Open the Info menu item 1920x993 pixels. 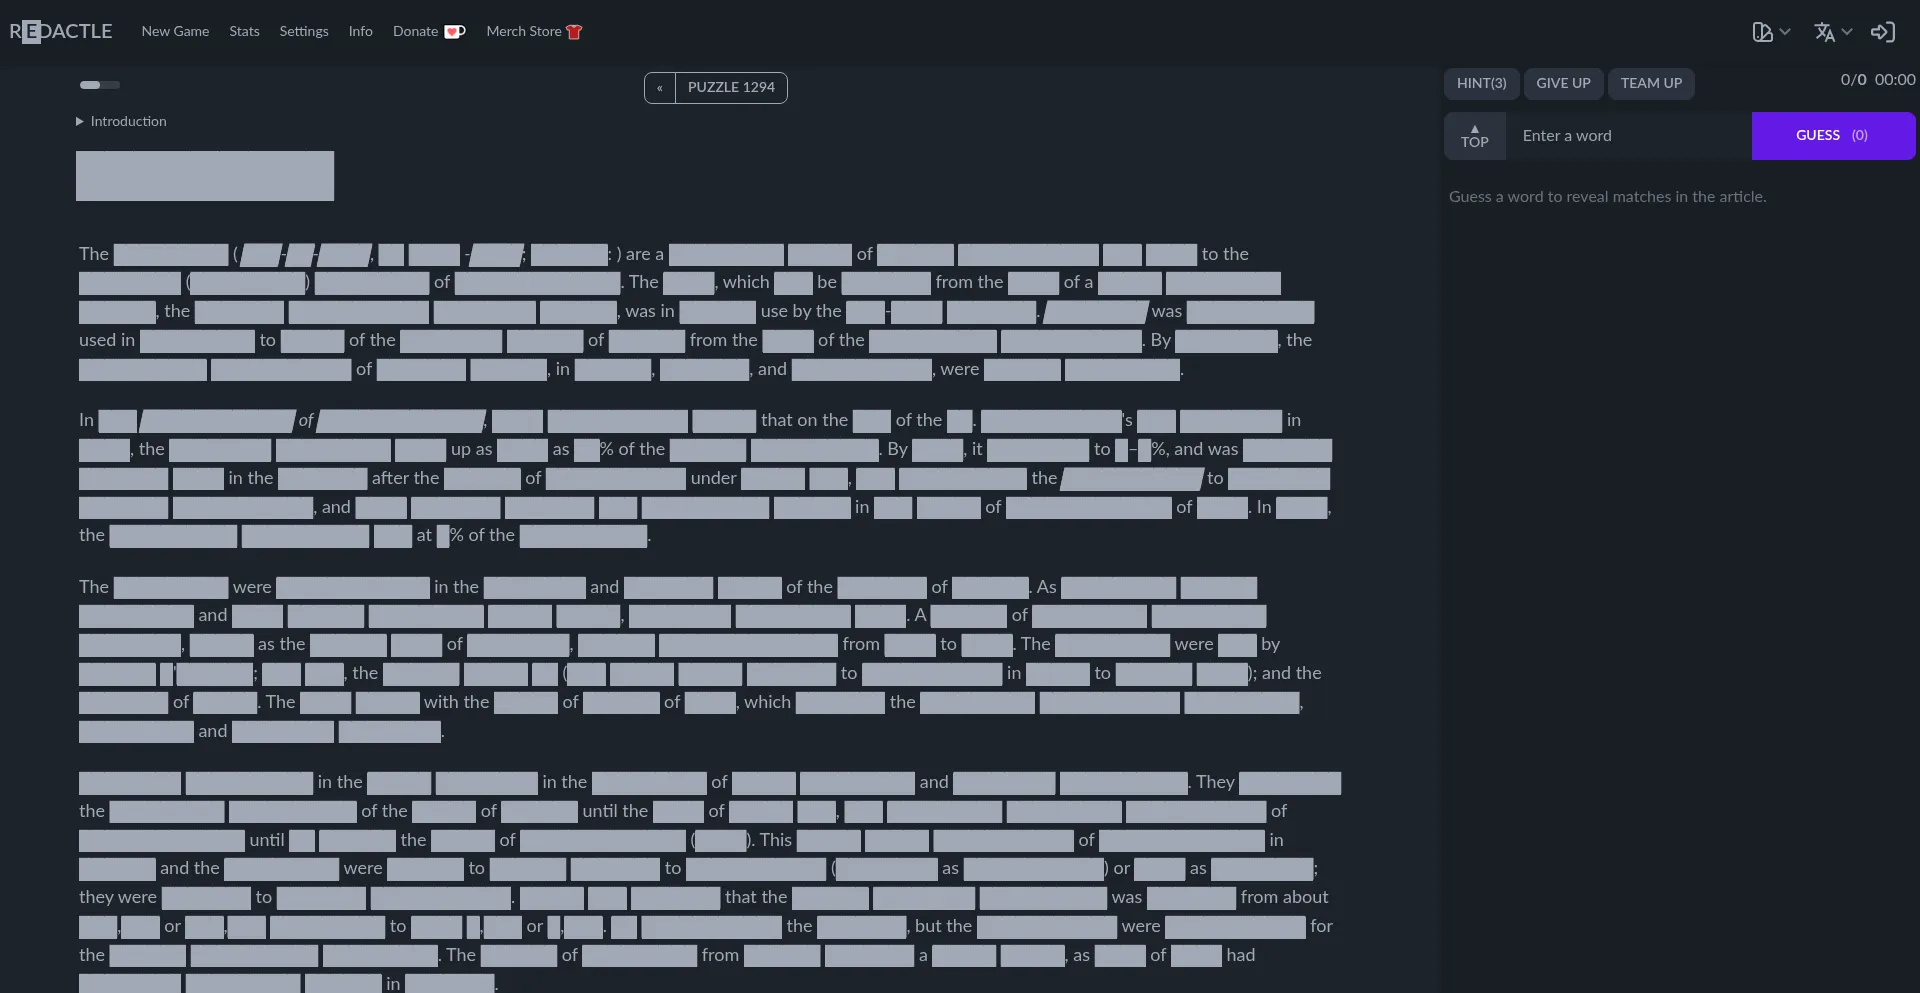(x=360, y=31)
